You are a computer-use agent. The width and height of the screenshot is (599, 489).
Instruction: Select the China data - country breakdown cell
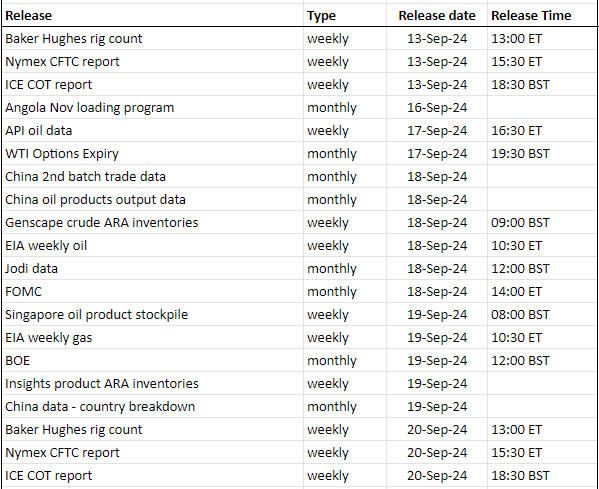click(152, 406)
